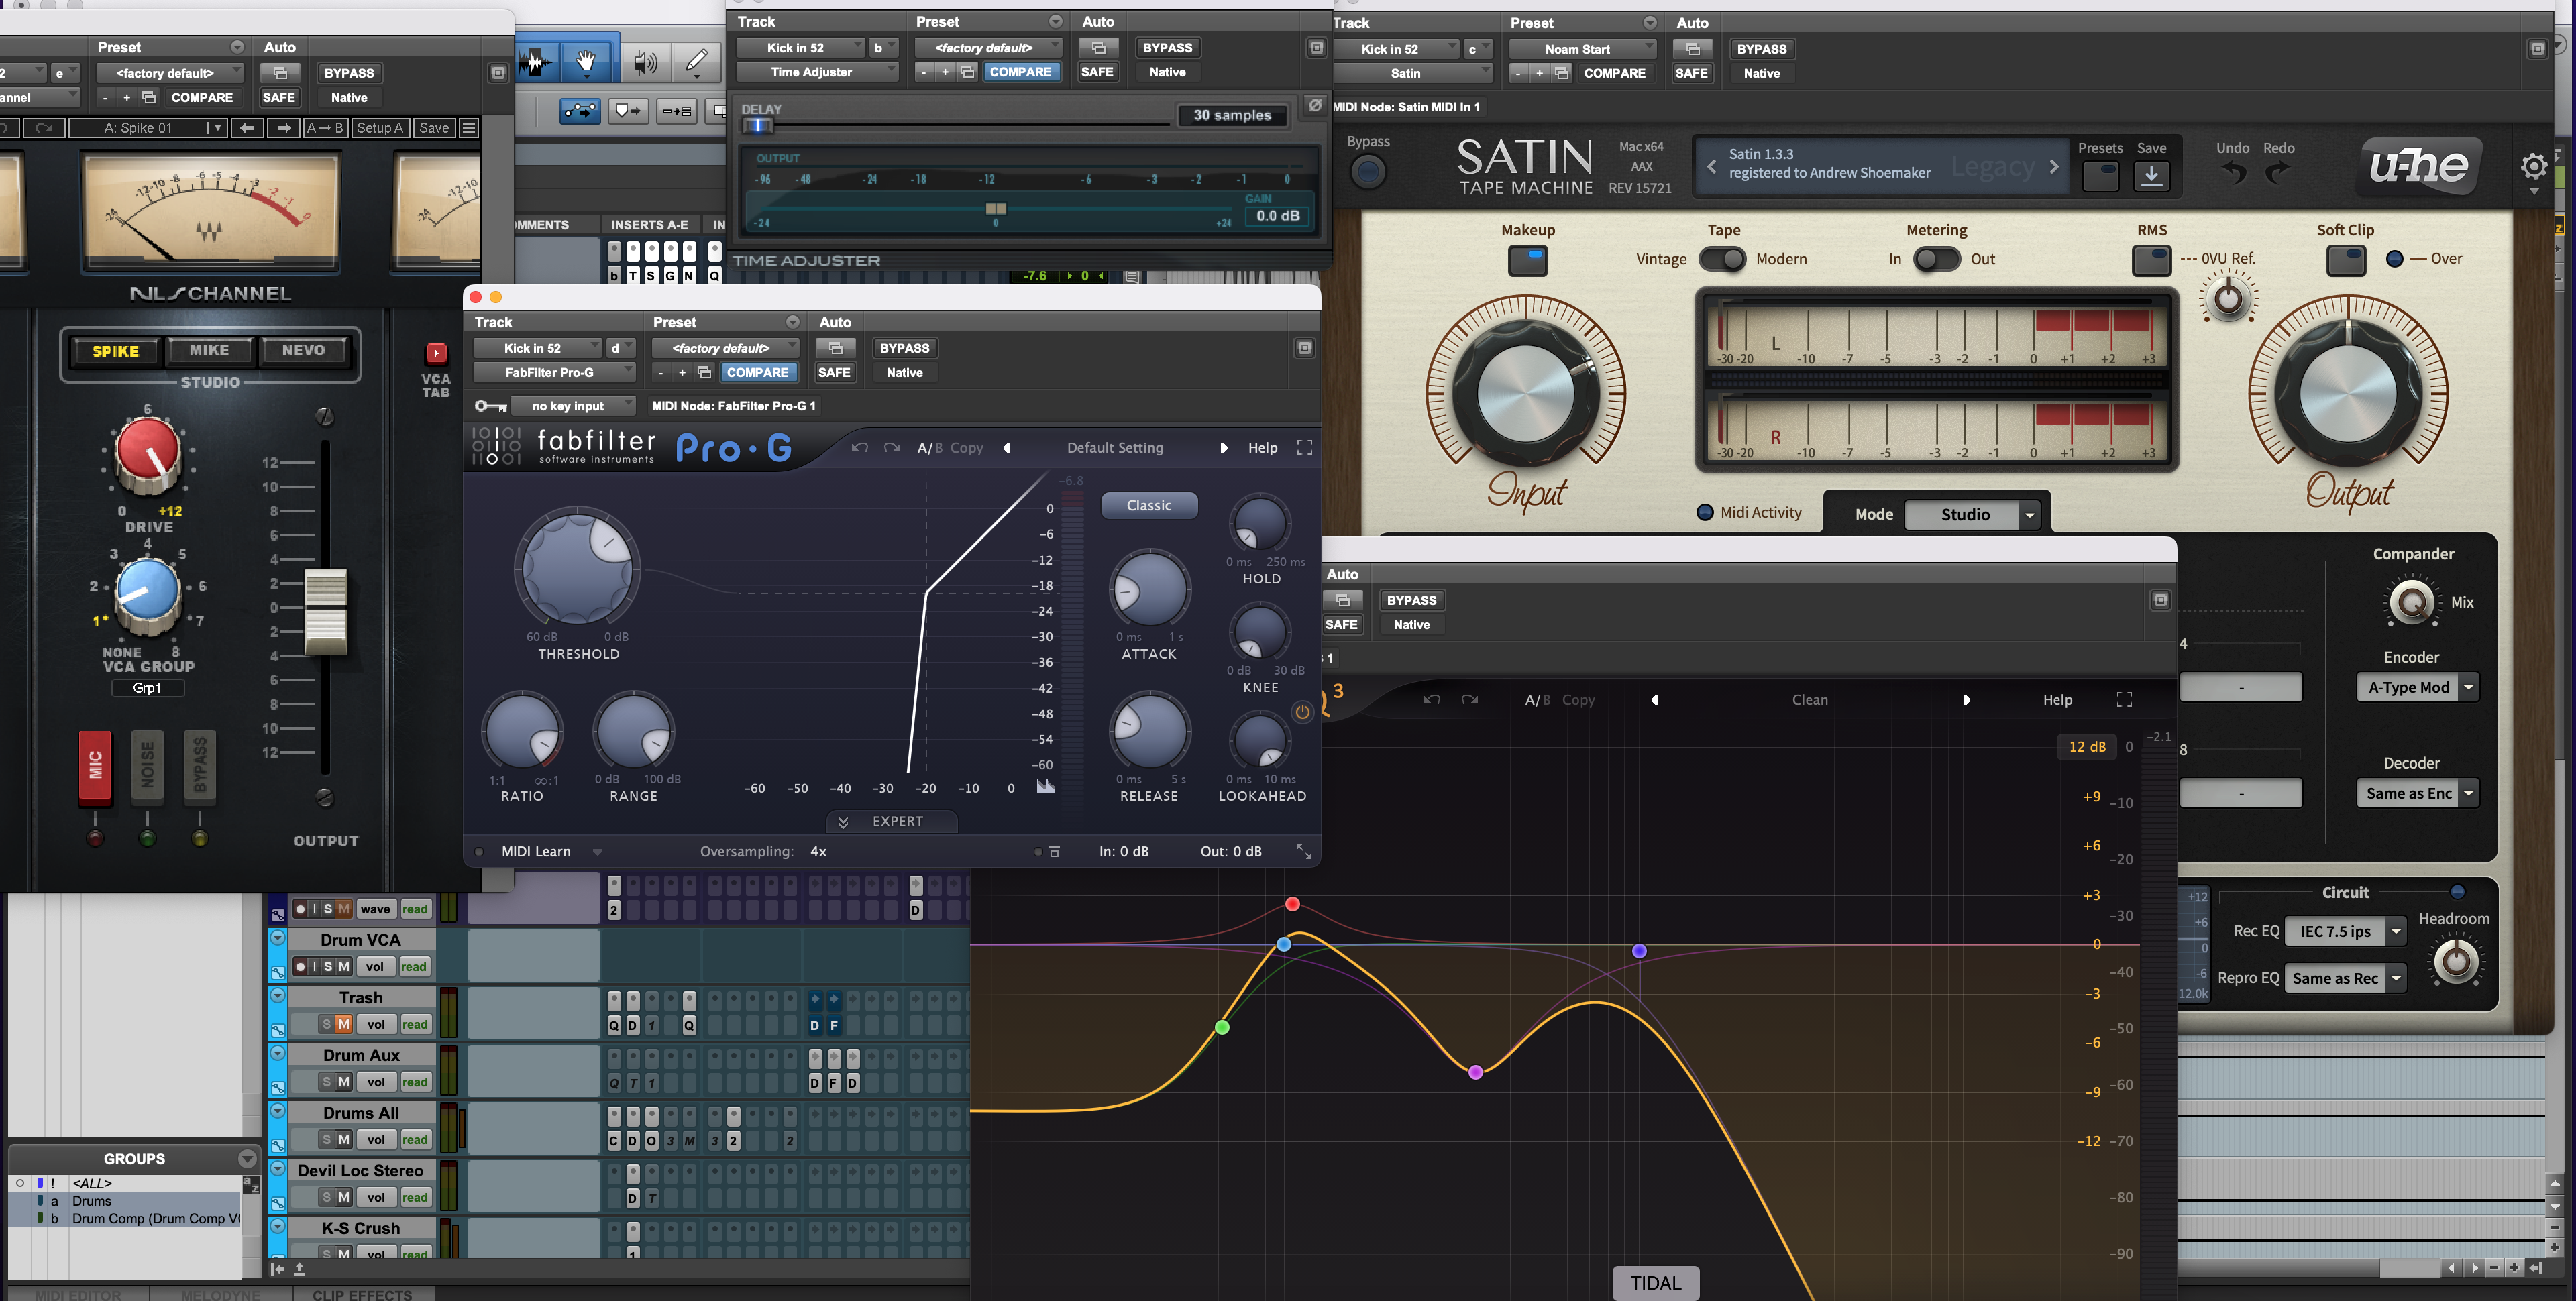Click Pro-G level display histogram icon
This screenshot has height=1301, width=2576.
(x=1045, y=786)
